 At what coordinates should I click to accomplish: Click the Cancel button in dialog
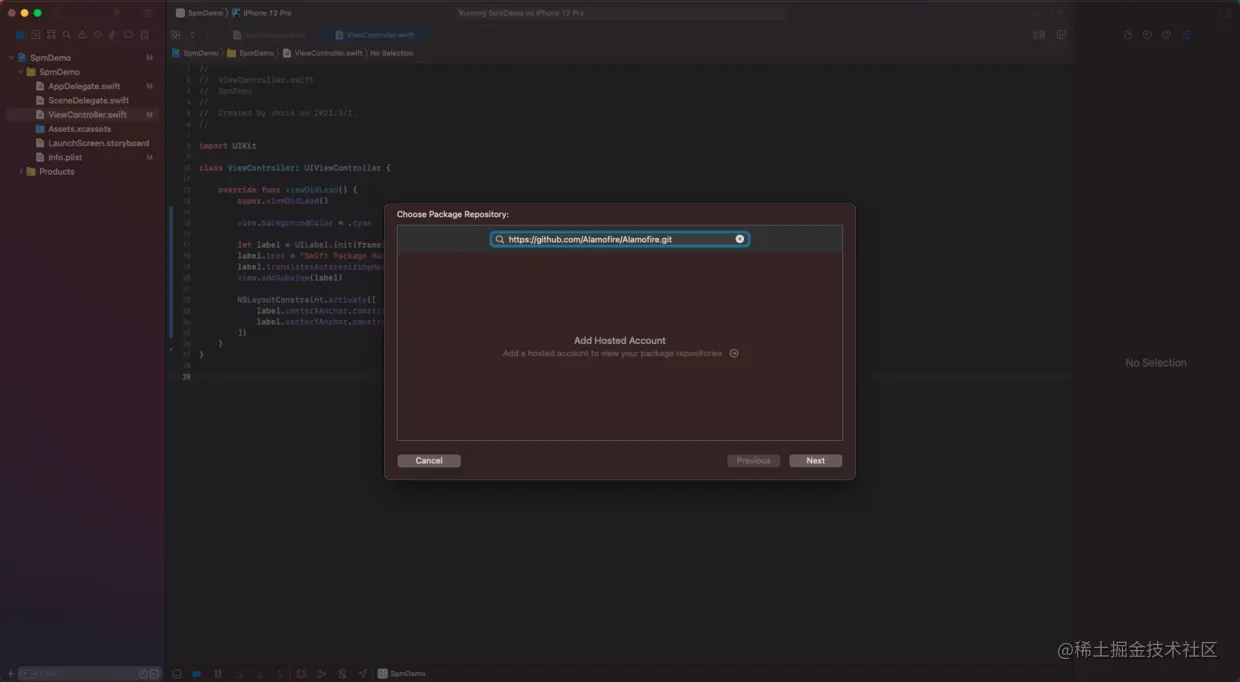pyautogui.click(x=429, y=461)
